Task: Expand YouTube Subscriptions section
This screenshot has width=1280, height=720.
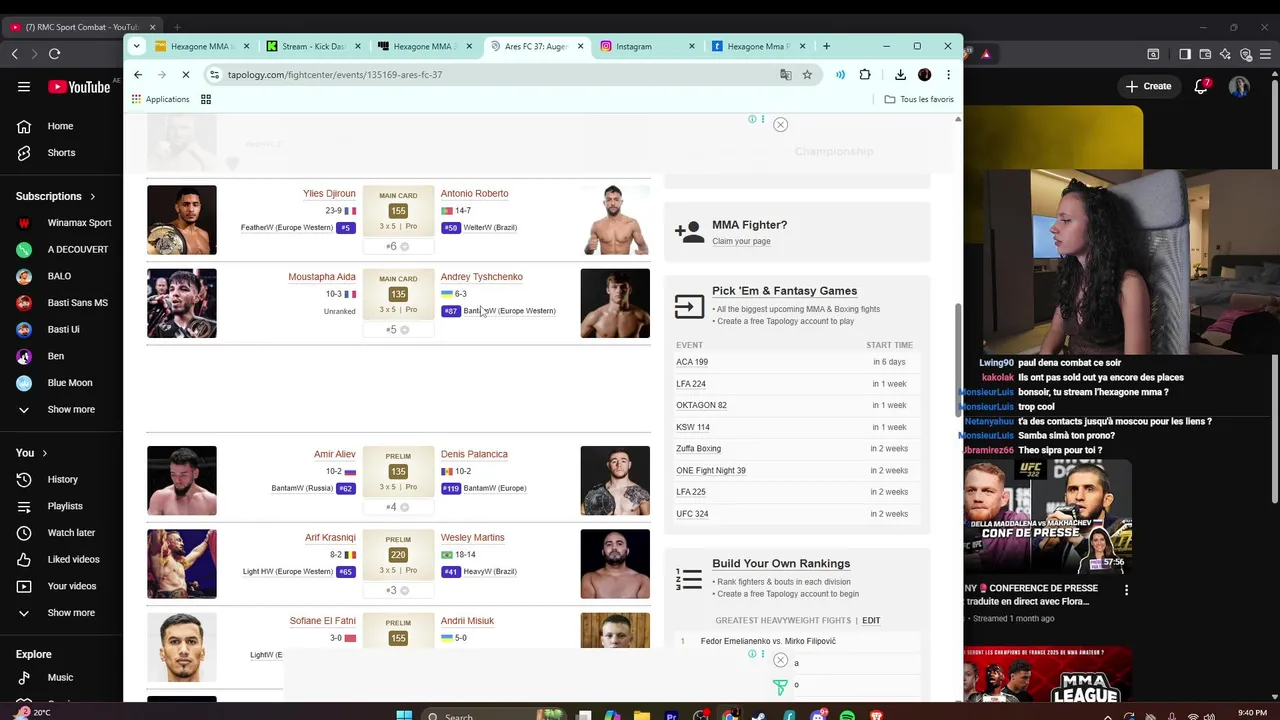Action: [x=56, y=196]
